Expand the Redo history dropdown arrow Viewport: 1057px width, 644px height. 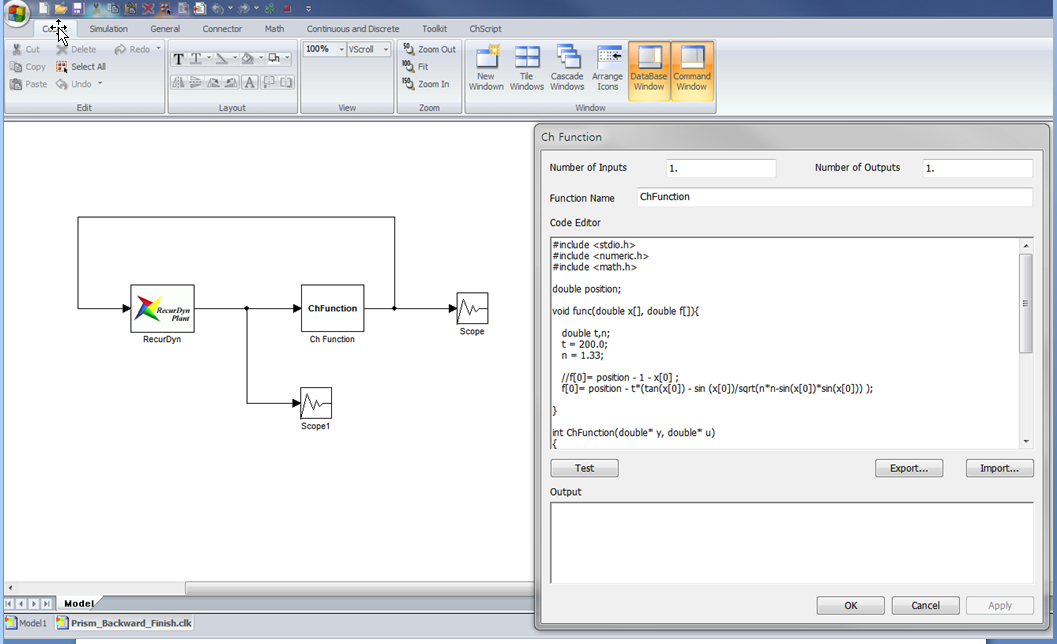[x=158, y=49]
